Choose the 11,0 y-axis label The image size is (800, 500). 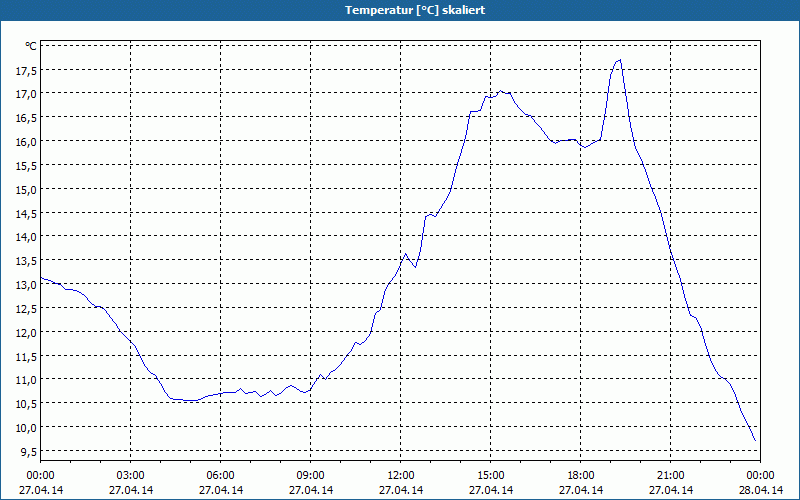point(27,380)
